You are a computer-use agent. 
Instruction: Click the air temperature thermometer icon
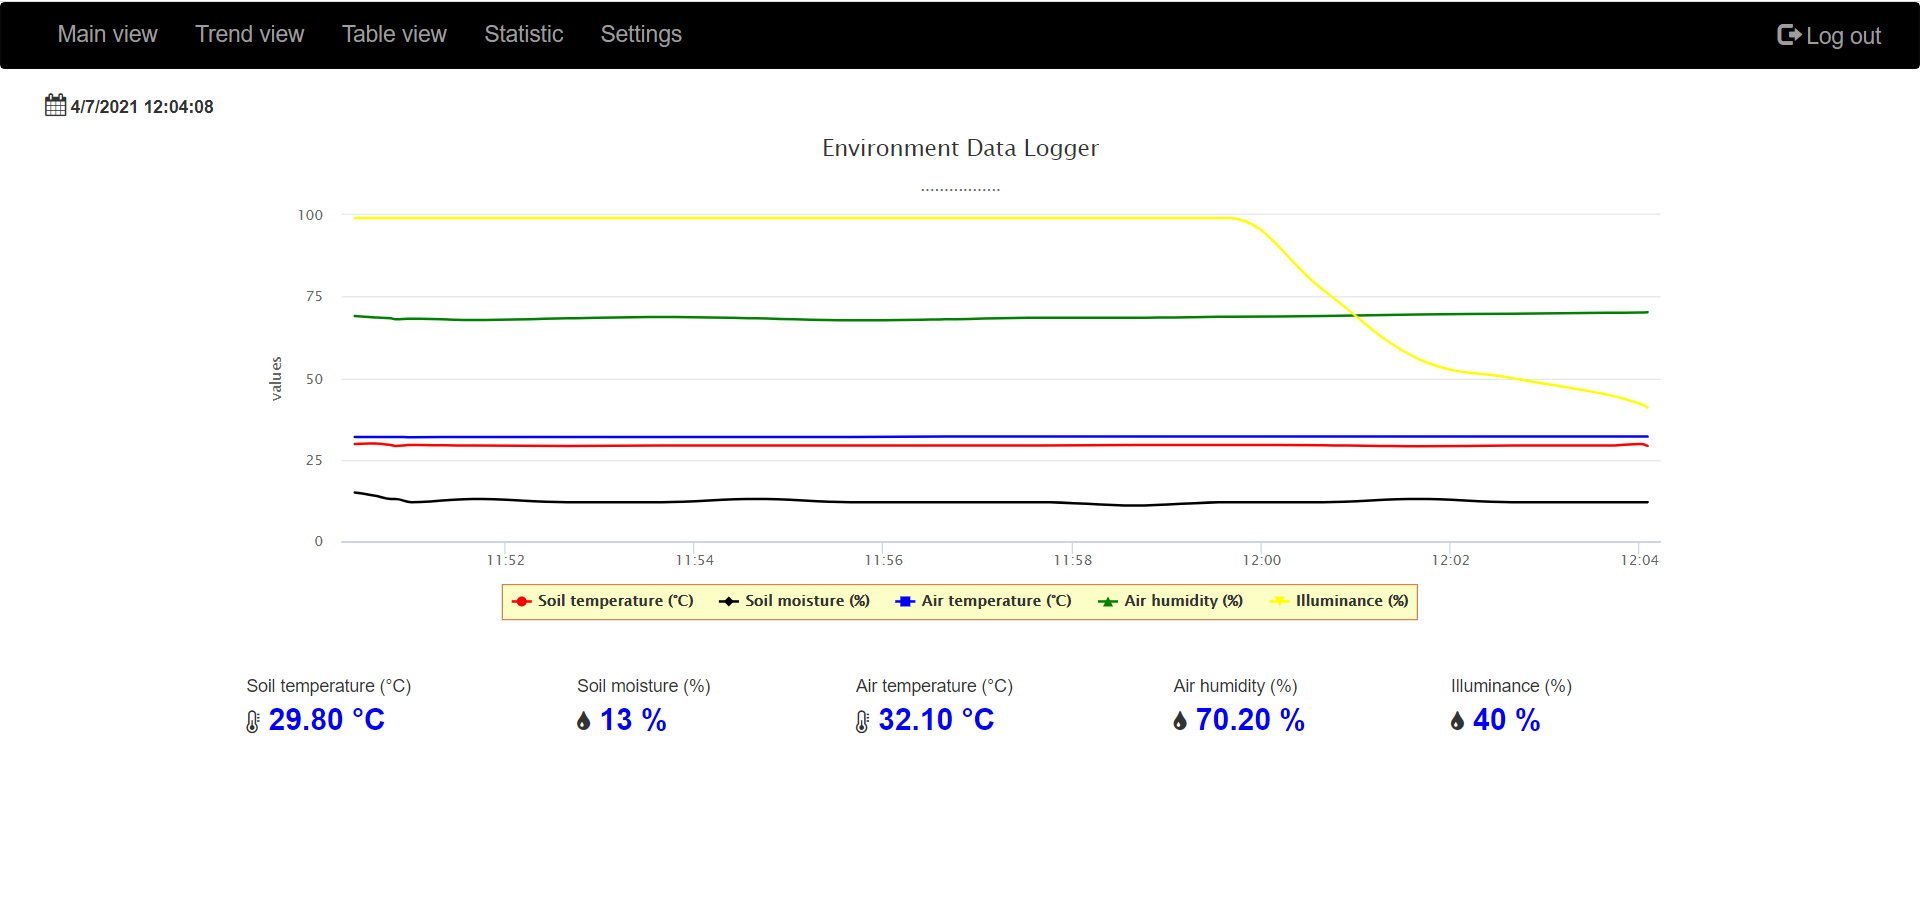[863, 721]
